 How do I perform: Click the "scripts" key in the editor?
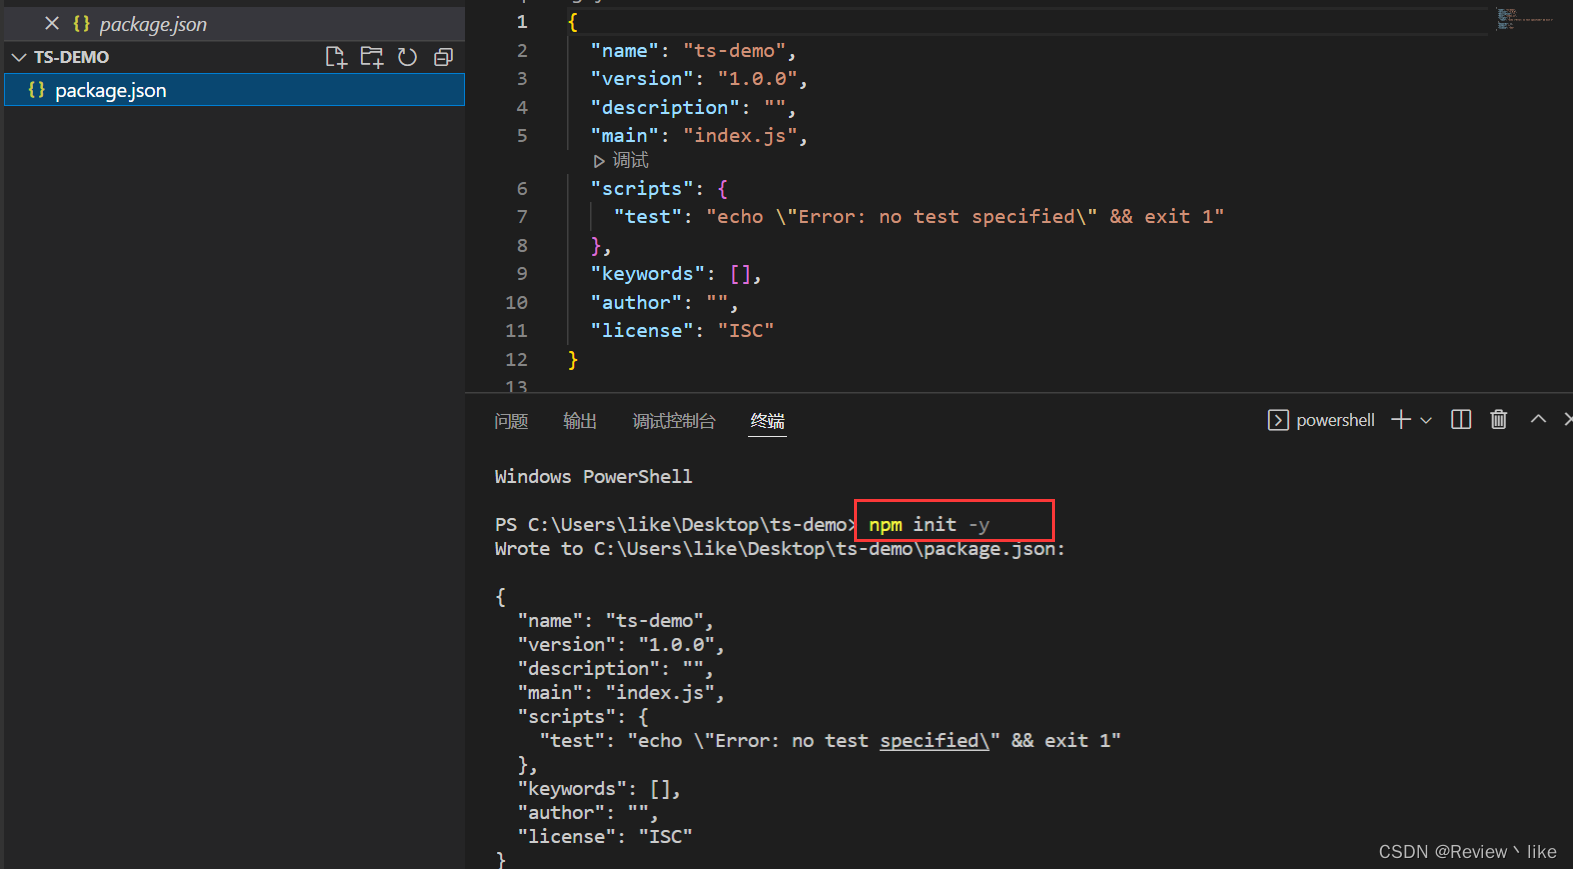[642, 188]
